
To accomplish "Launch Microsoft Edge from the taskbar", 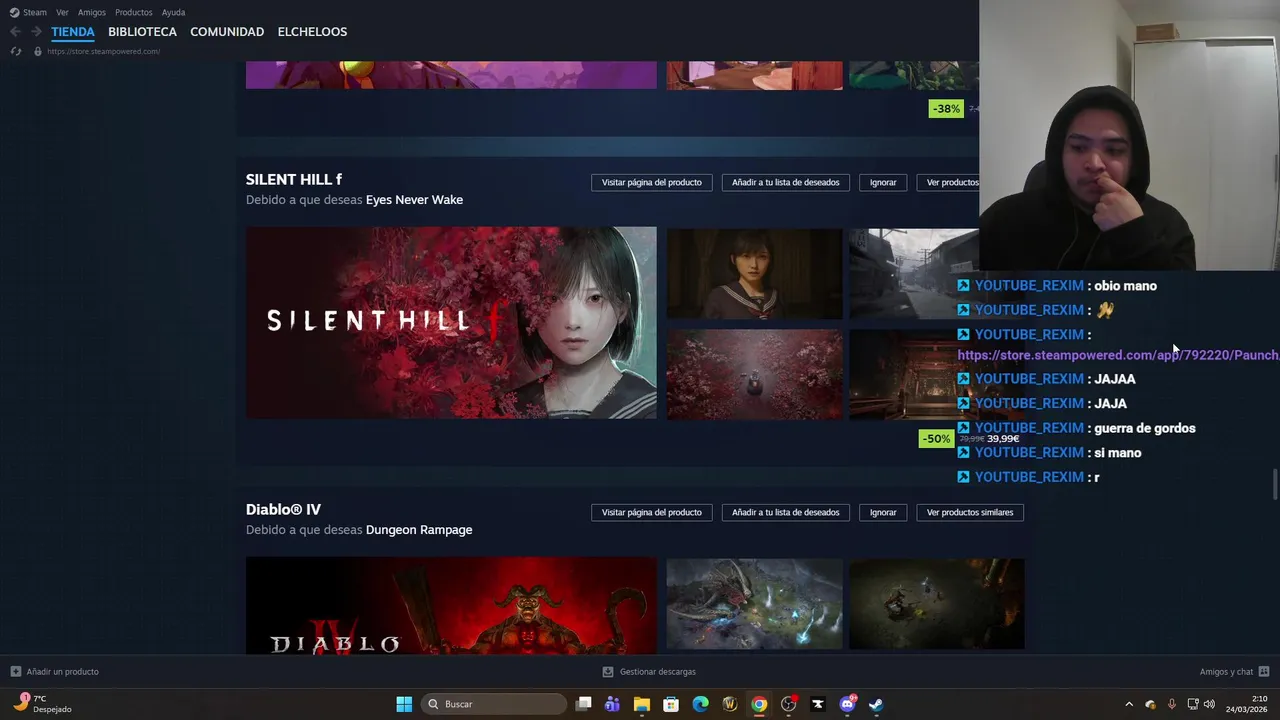I will click(700, 704).
